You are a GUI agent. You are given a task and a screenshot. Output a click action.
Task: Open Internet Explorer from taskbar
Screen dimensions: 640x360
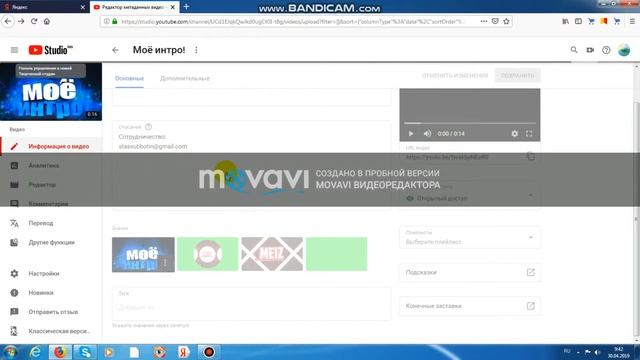tap(35, 352)
